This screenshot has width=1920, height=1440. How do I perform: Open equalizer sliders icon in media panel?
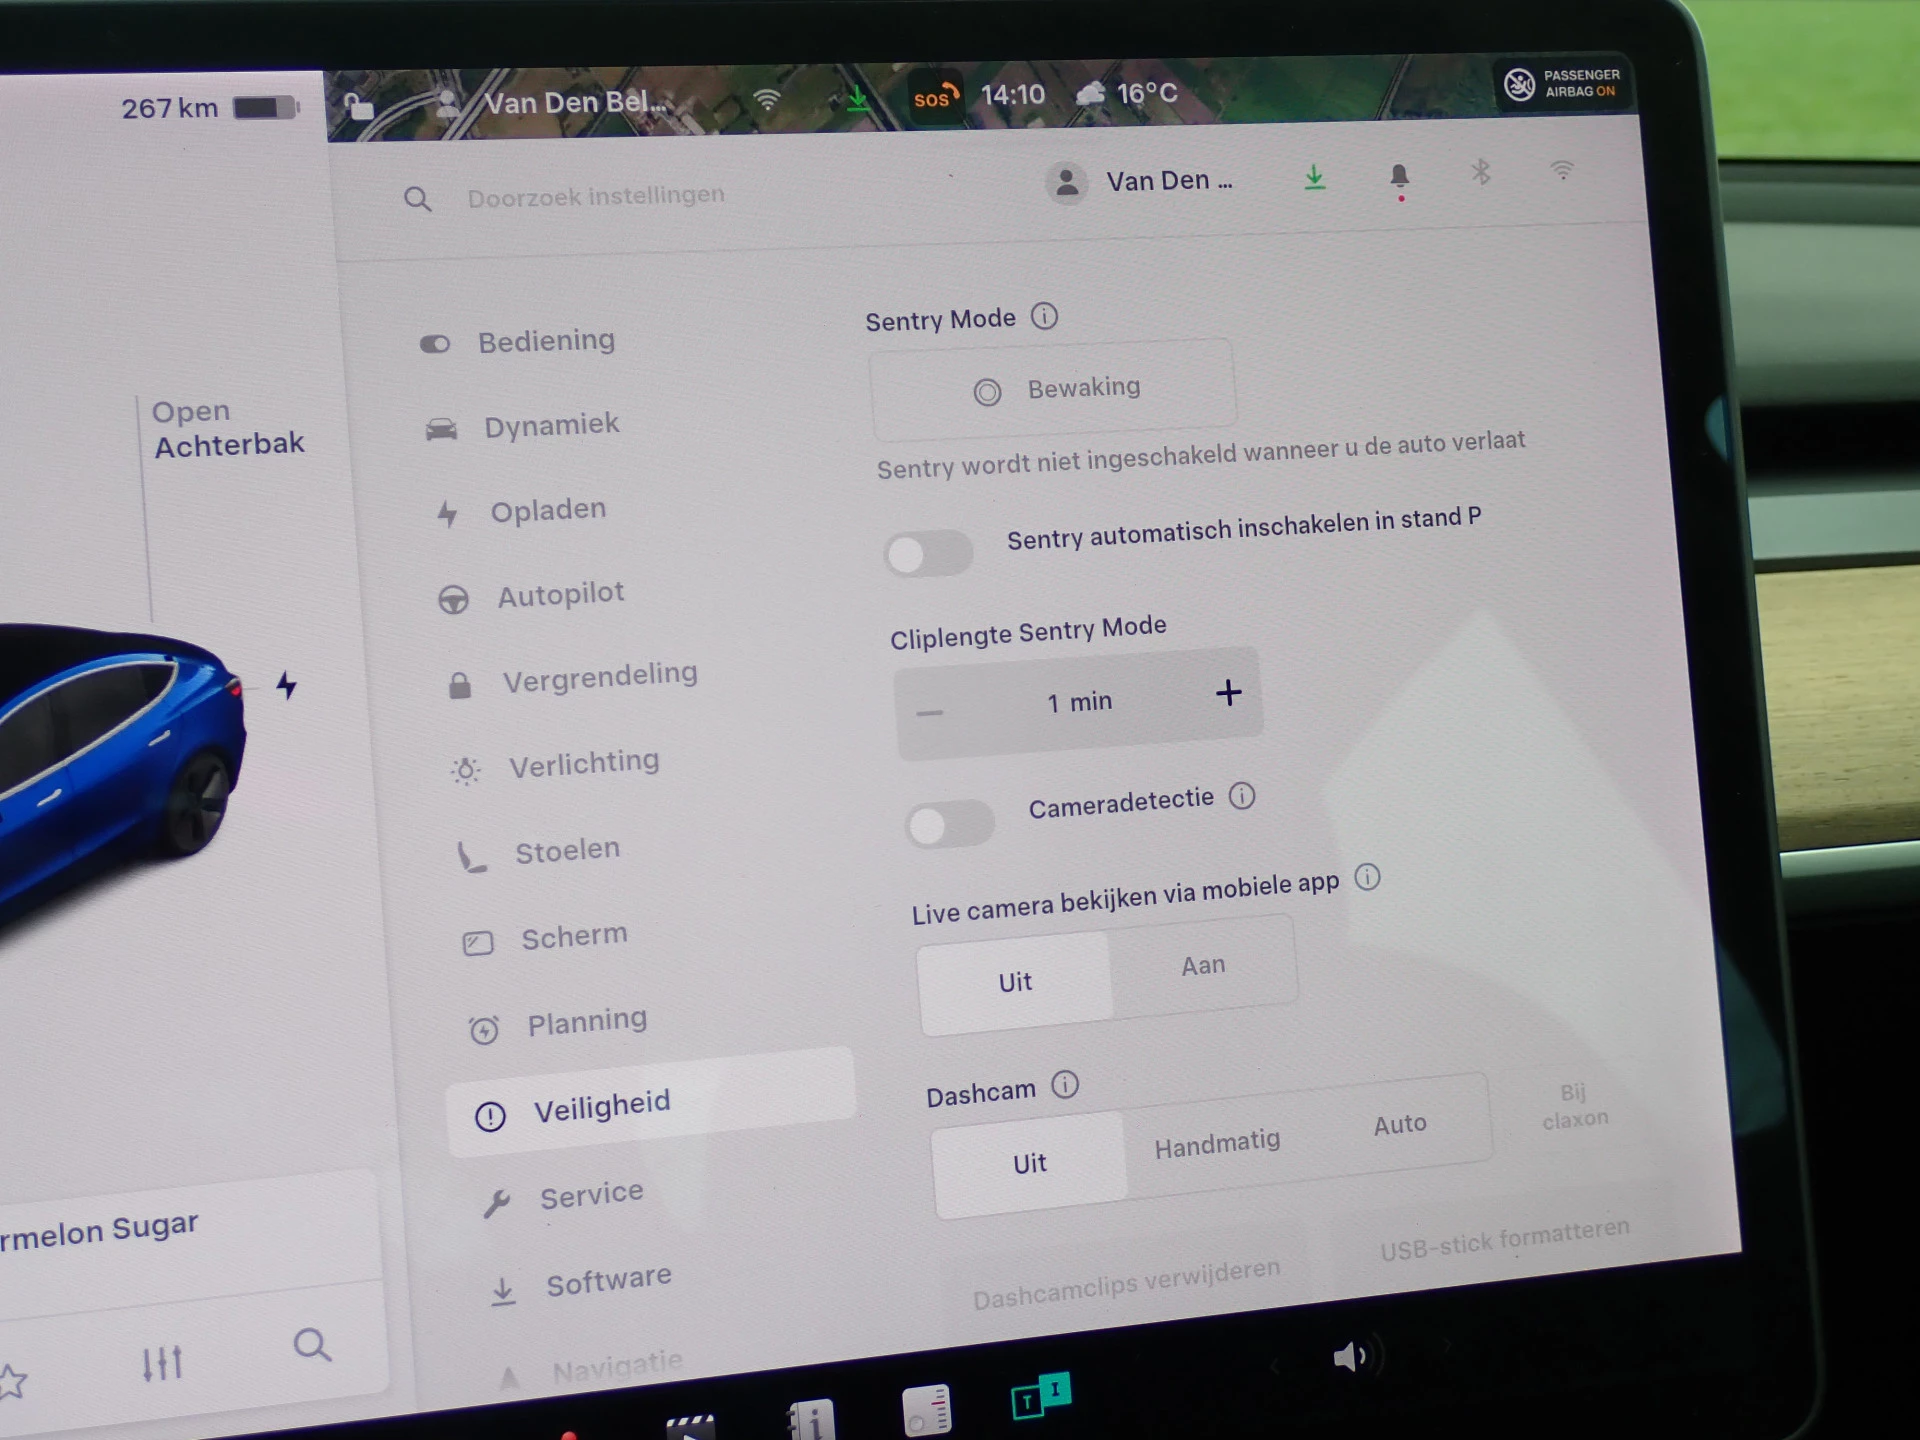(x=162, y=1363)
